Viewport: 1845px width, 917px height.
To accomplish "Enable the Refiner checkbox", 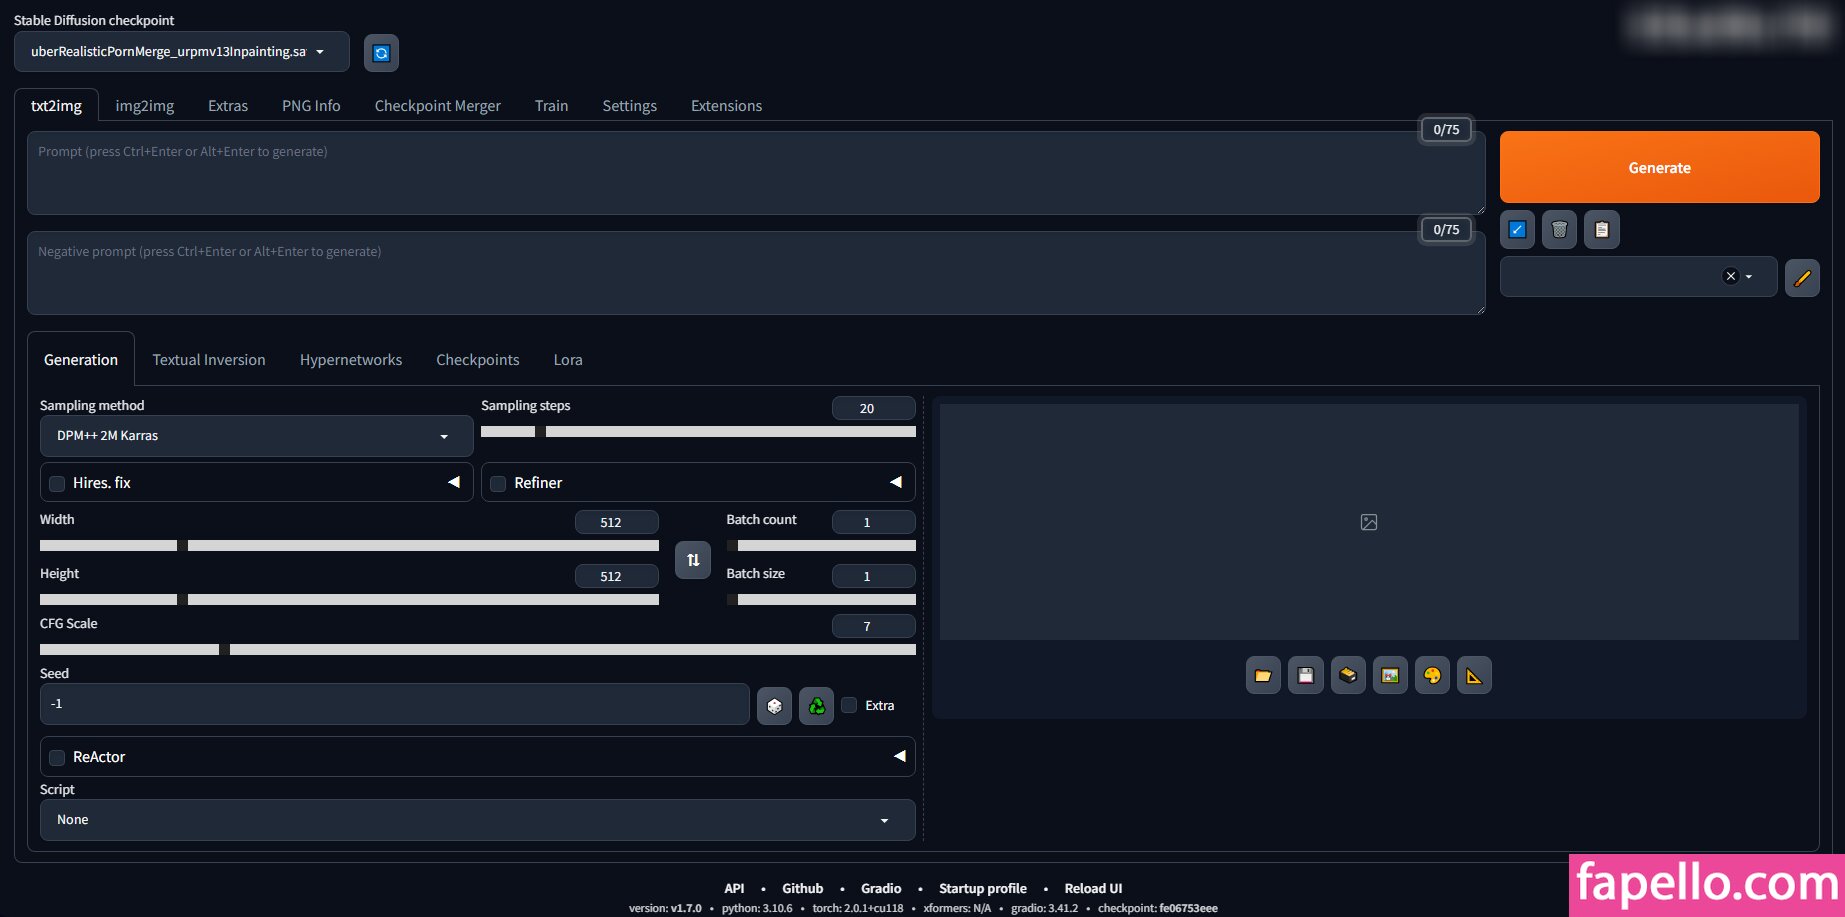I will pyautogui.click(x=498, y=484).
